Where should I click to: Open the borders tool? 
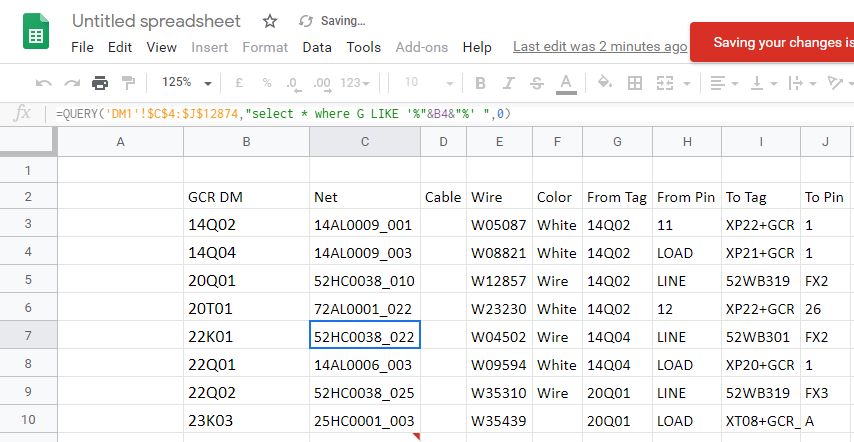[x=635, y=83]
